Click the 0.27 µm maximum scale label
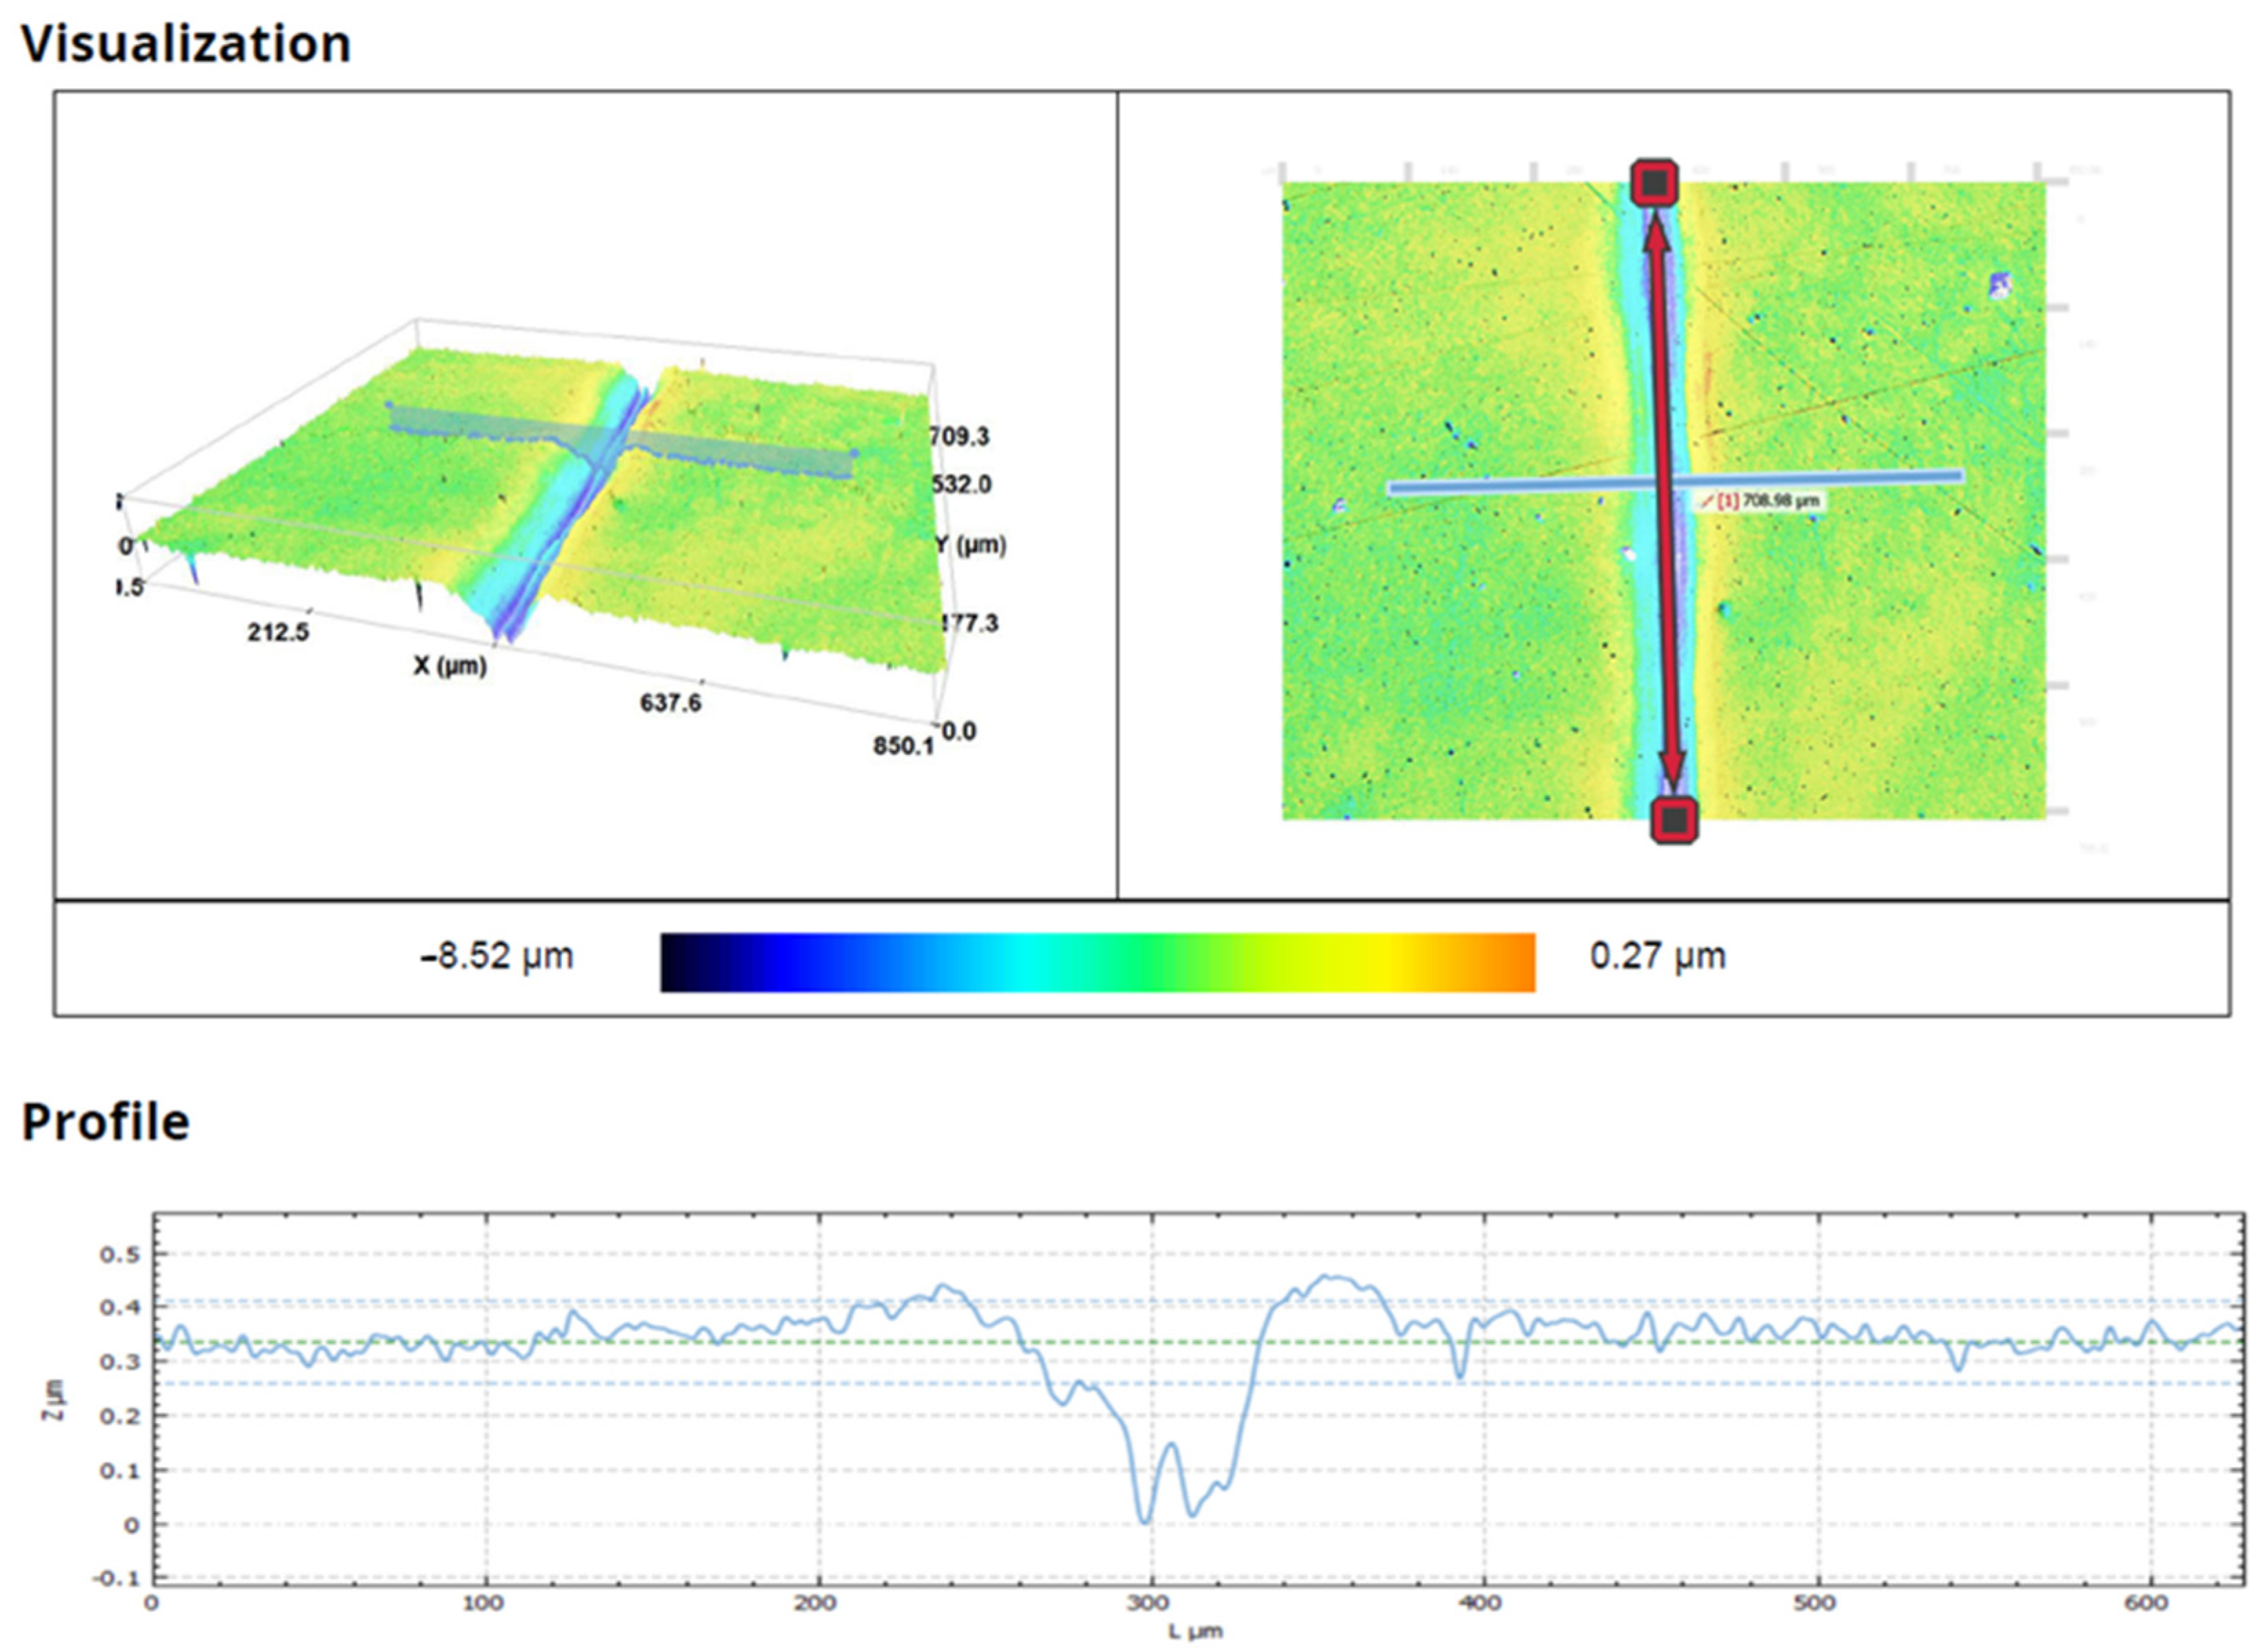 pyautogui.click(x=1657, y=956)
